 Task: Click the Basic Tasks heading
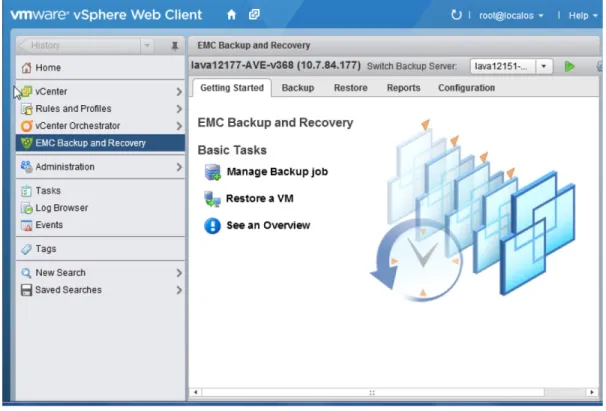click(232, 150)
